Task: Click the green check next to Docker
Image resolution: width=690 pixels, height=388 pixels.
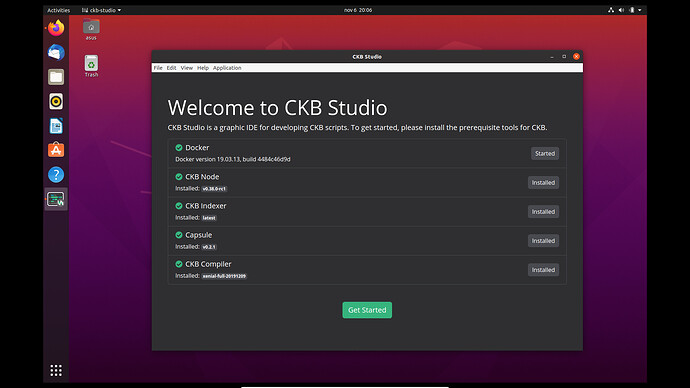Action: point(179,147)
